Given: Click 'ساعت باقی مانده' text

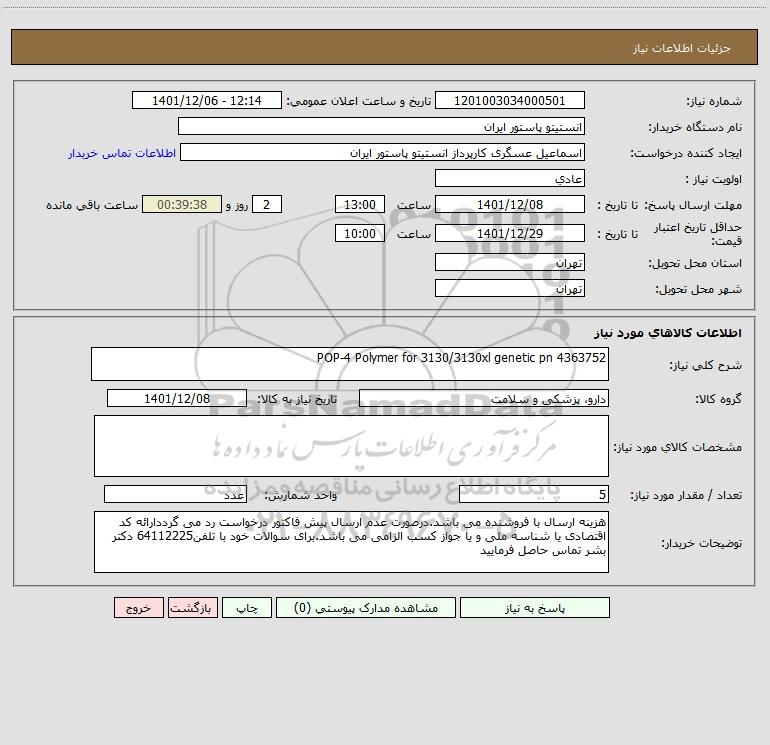Looking at the screenshot, I should [92, 205].
